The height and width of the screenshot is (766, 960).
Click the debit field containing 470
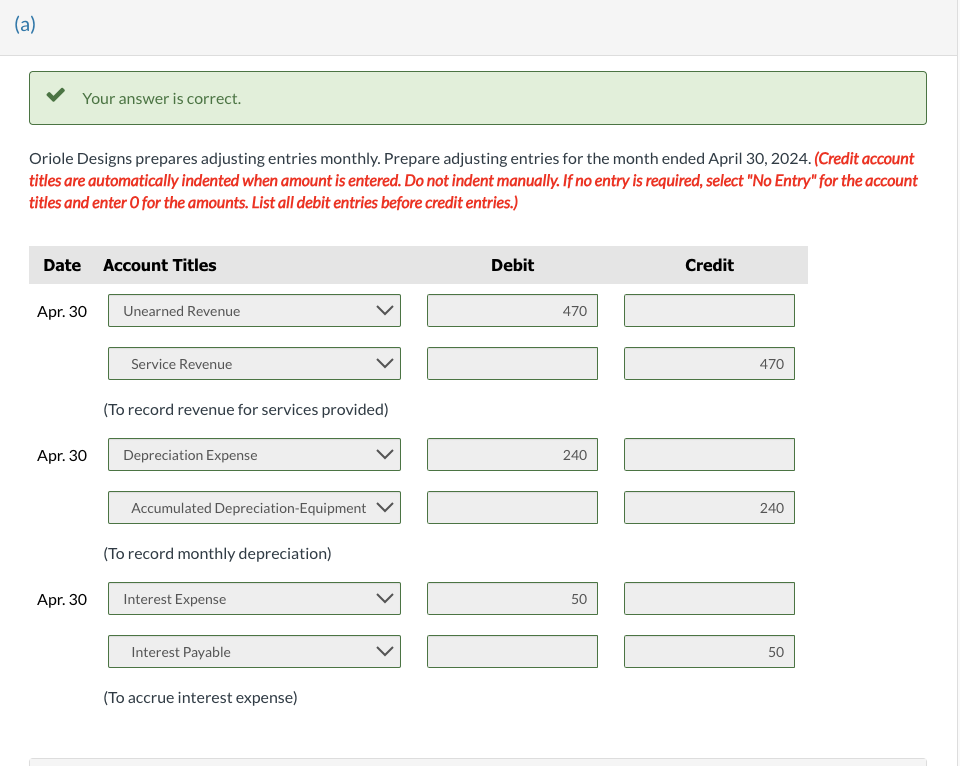(x=512, y=310)
